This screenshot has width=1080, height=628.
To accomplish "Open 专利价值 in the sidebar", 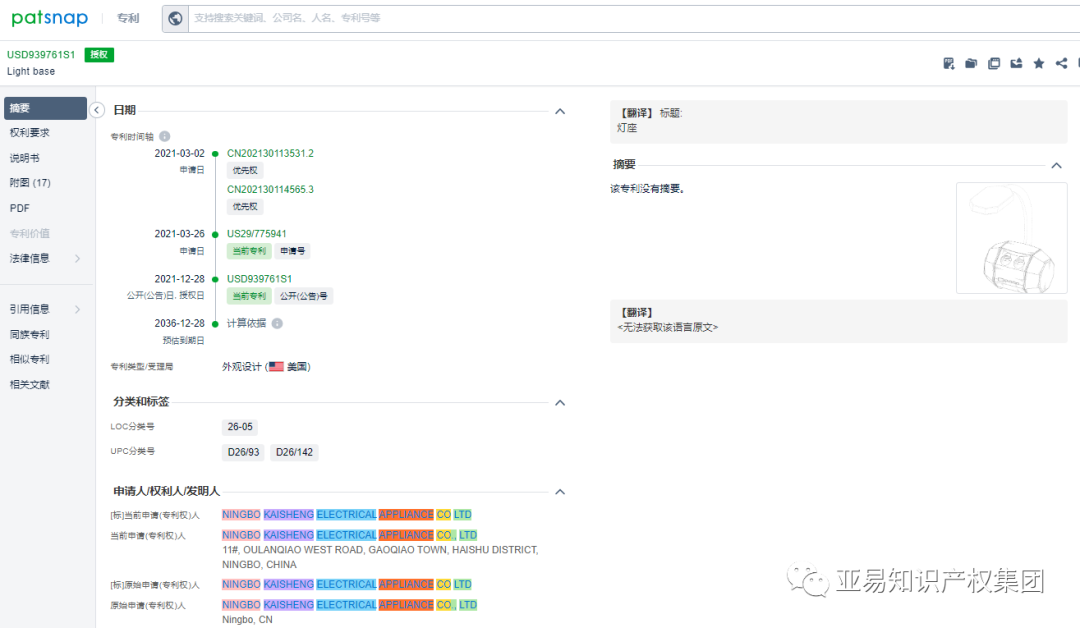I will 30,233.
